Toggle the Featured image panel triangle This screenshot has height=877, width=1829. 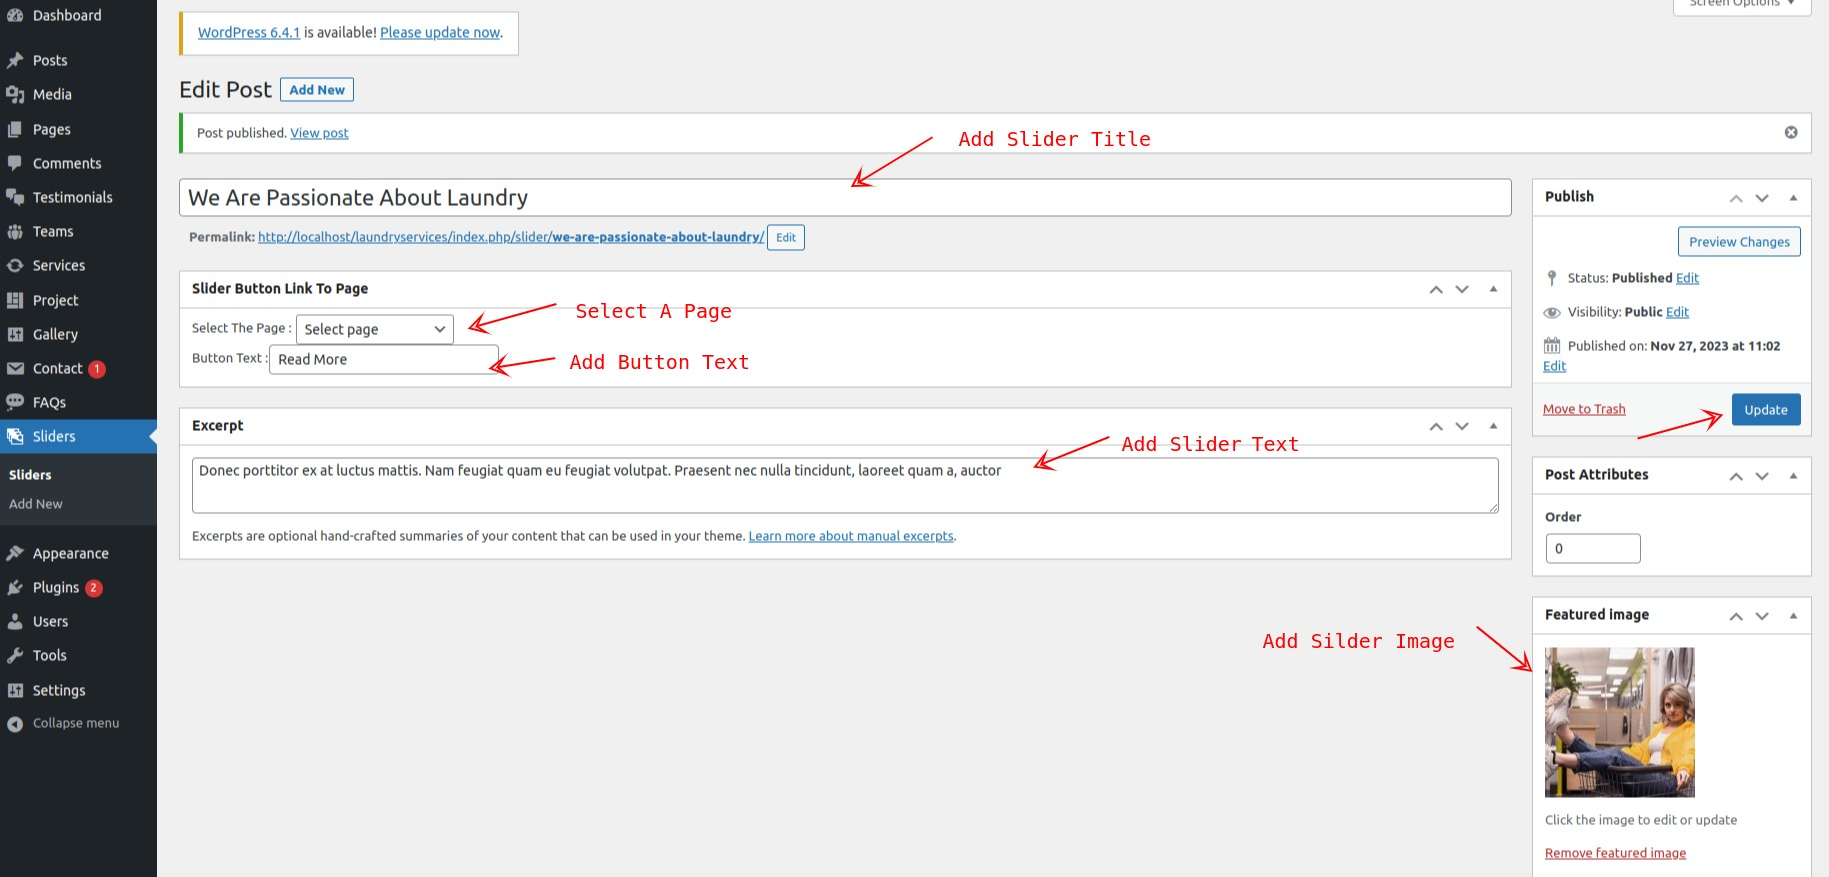click(x=1793, y=616)
